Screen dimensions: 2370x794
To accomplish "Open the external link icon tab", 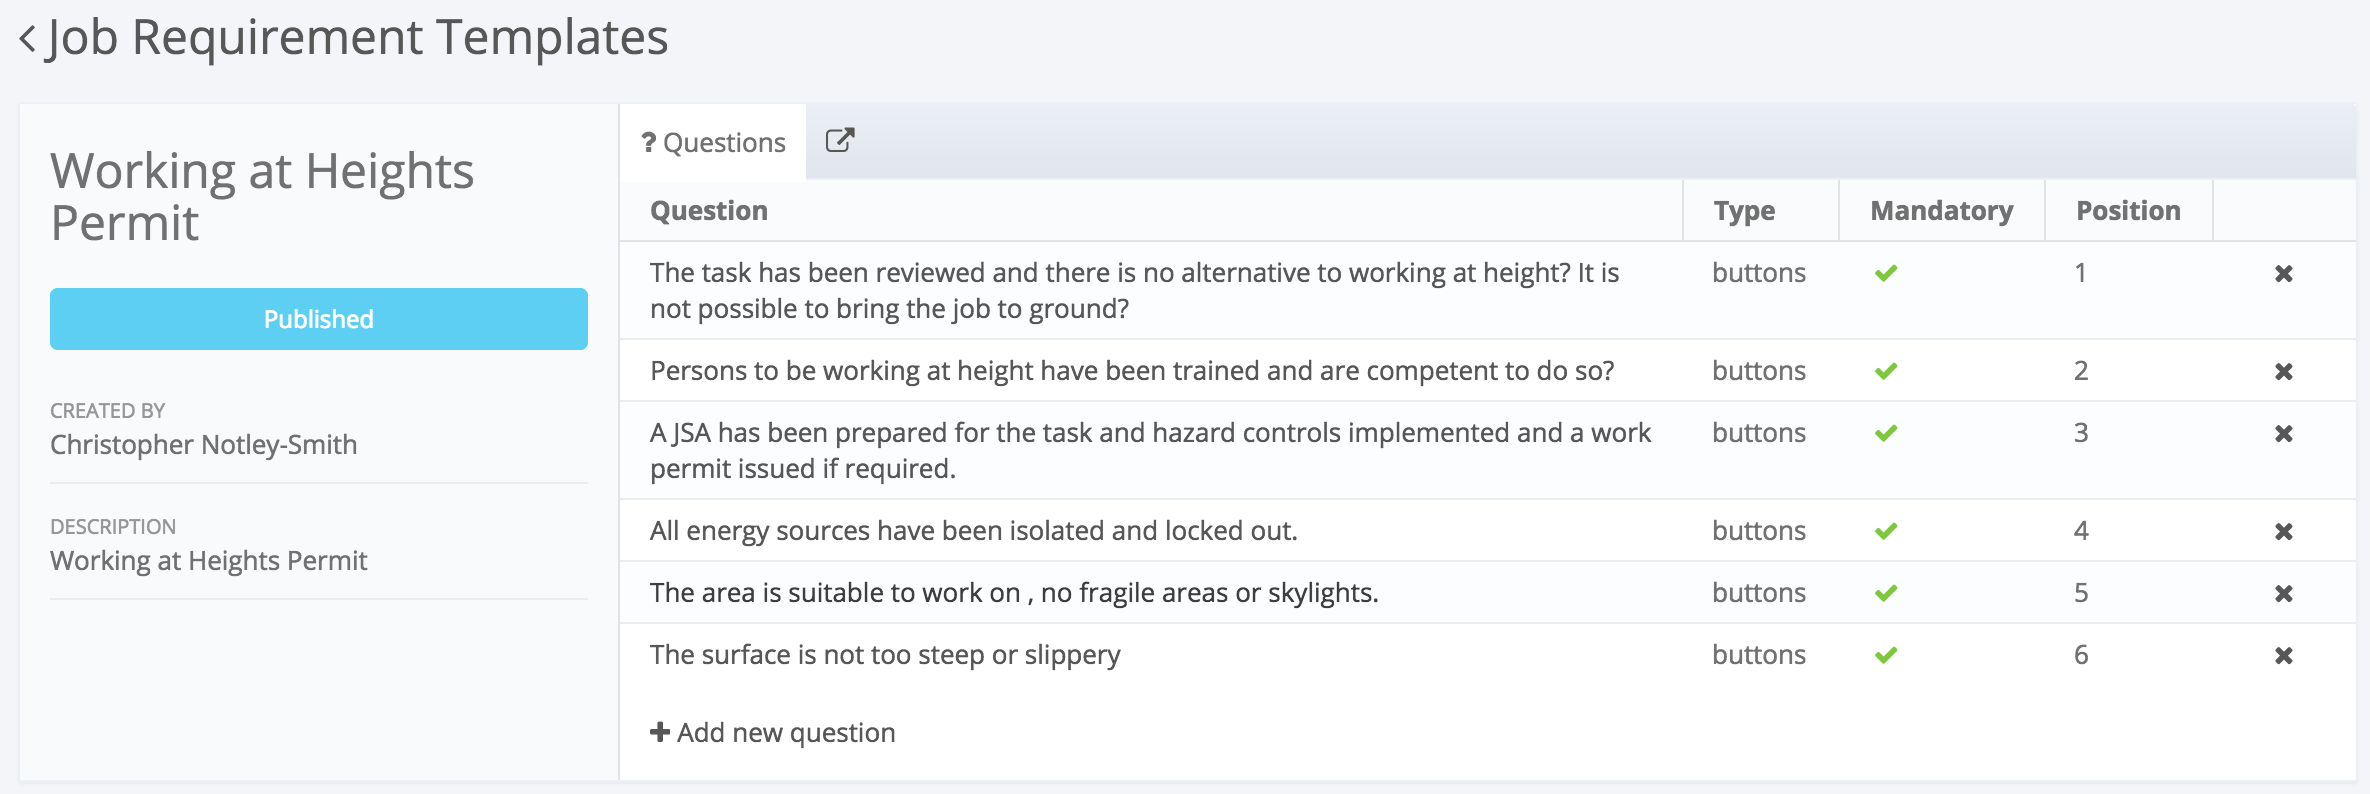I will 840,141.
